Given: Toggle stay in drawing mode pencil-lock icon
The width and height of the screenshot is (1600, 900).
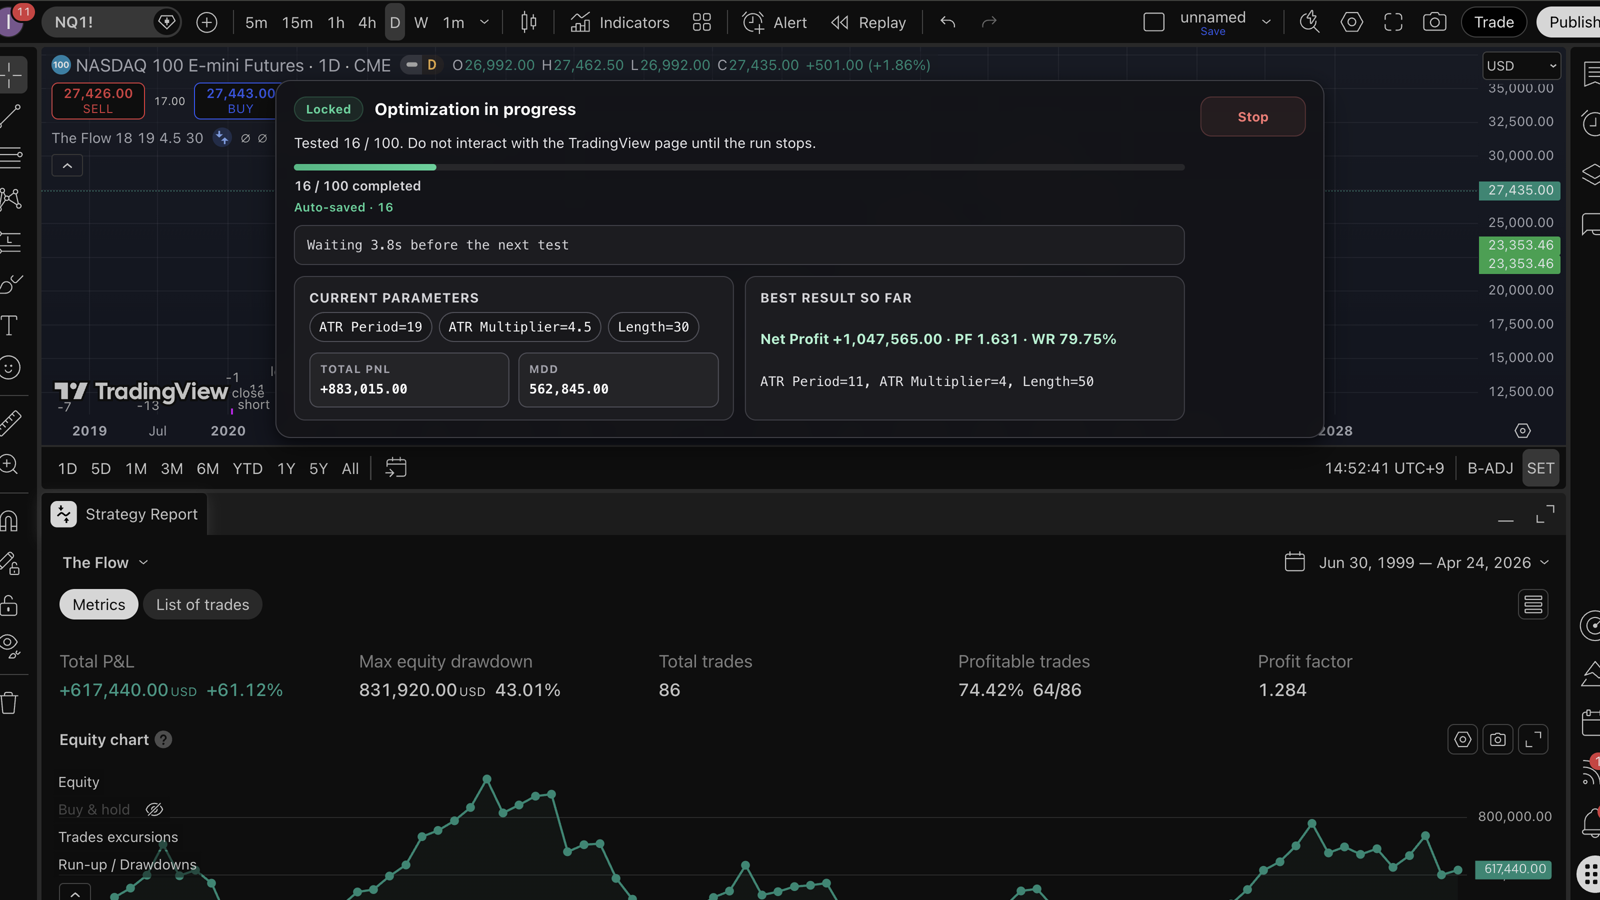Looking at the screenshot, I should tap(10, 564).
